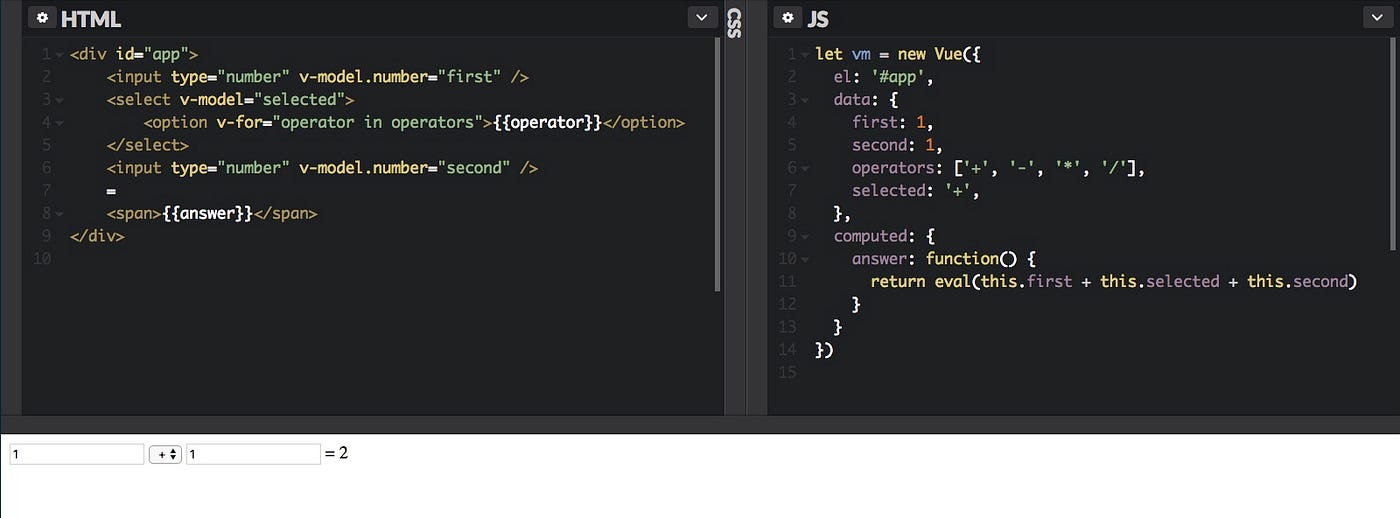This screenshot has width=1400, height=518.
Task: Click line number 10 in HTML gutter
Action: (43, 260)
